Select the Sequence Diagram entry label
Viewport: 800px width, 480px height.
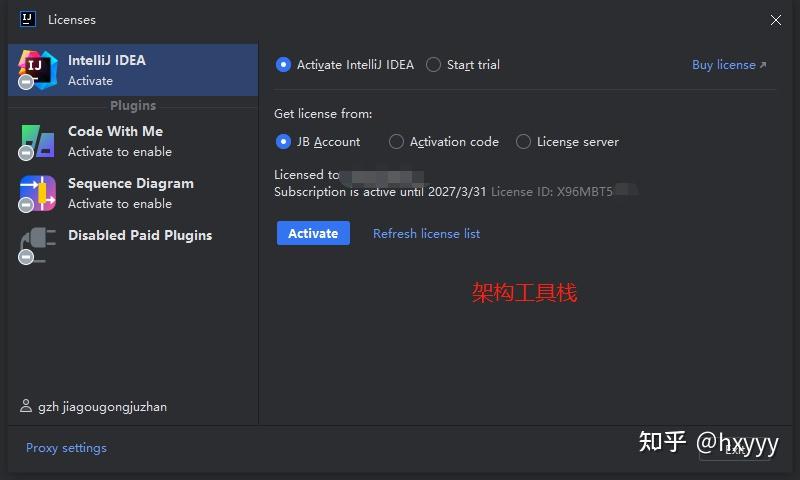(x=131, y=184)
